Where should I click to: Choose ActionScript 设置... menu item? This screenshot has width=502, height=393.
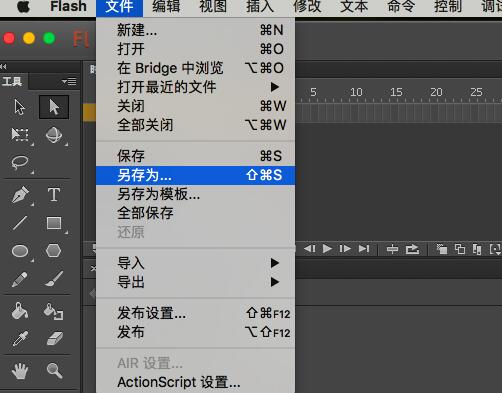click(x=195, y=382)
